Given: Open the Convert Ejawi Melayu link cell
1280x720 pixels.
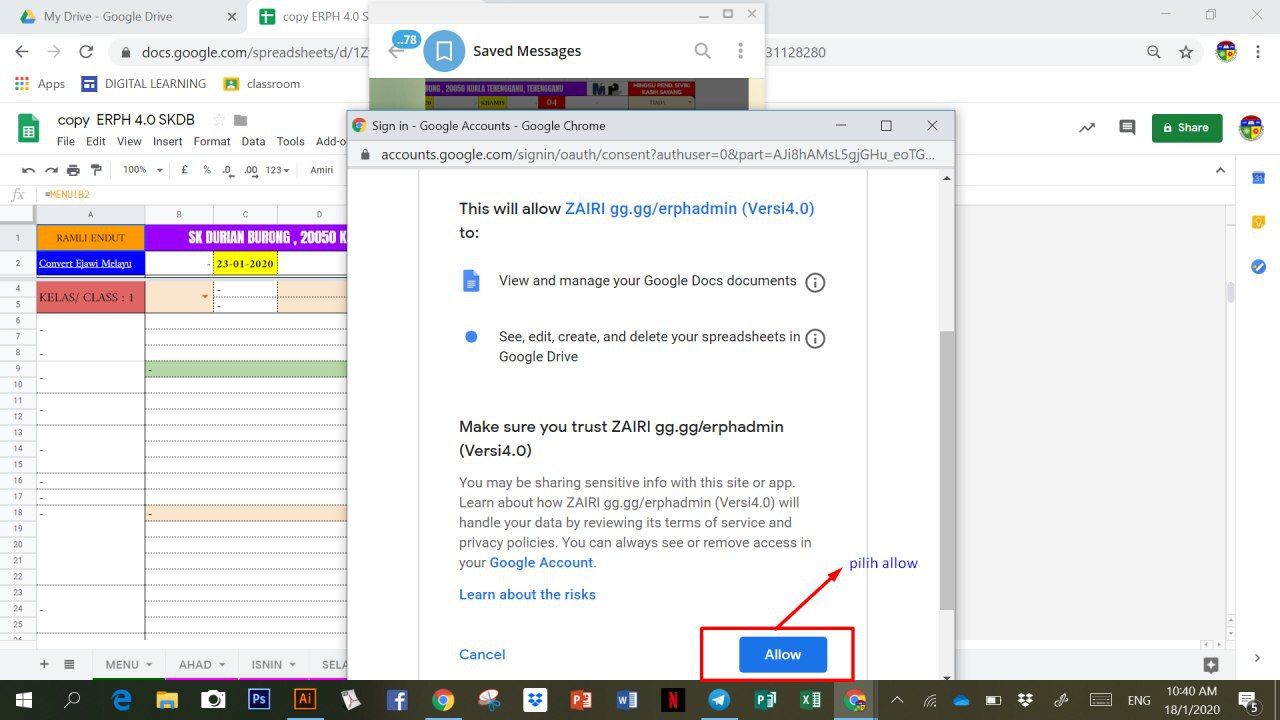Looking at the screenshot, I should tap(91, 264).
